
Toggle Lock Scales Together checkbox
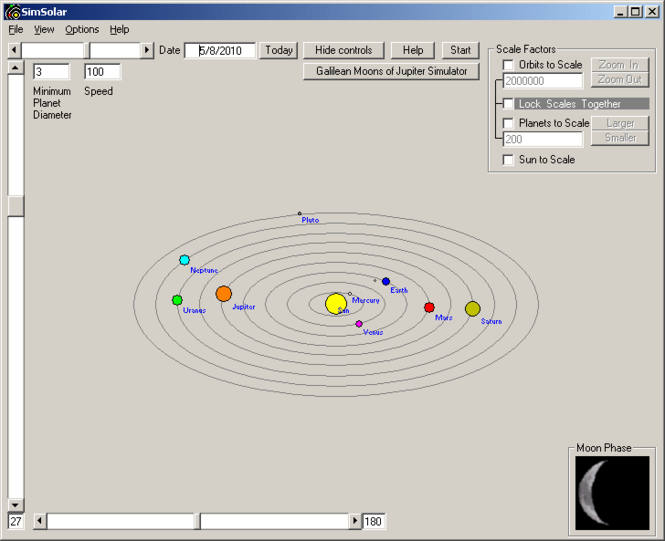(508, 103)
